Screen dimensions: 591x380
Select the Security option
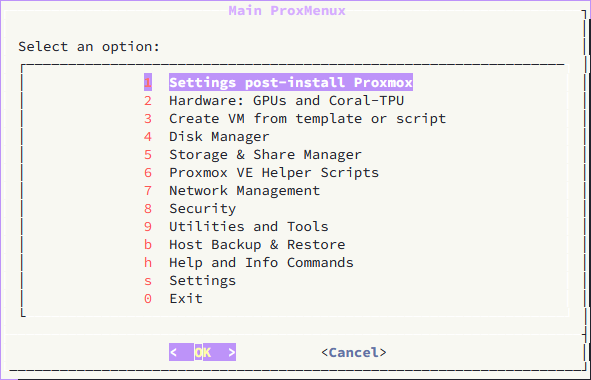(x=202, y=208)
